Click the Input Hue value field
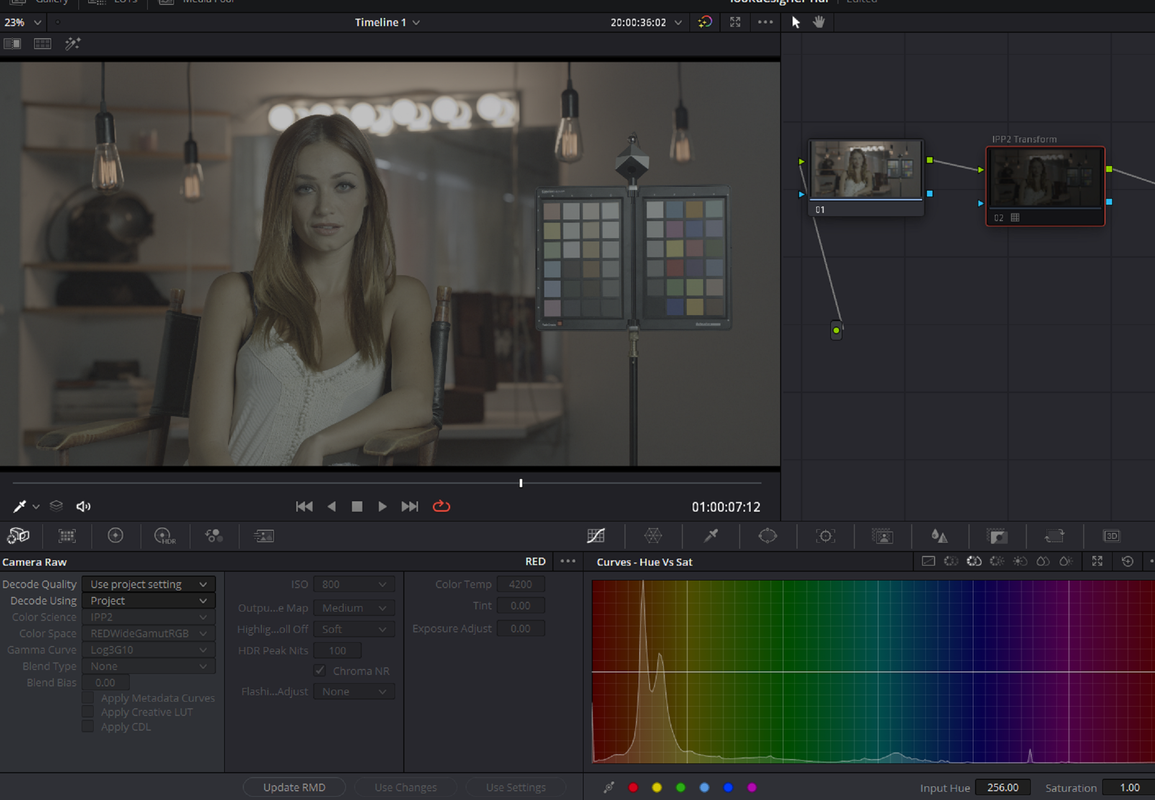The height and width of the screenshot is (800, 1155). [x=1002, y=787]
